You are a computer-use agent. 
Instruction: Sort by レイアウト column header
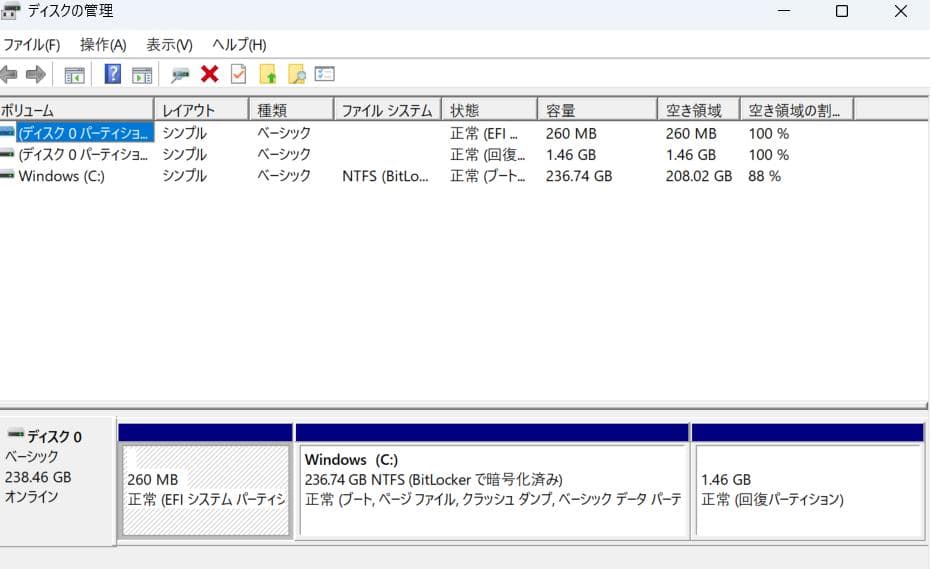pyautogui.click(x=201, y=110)
